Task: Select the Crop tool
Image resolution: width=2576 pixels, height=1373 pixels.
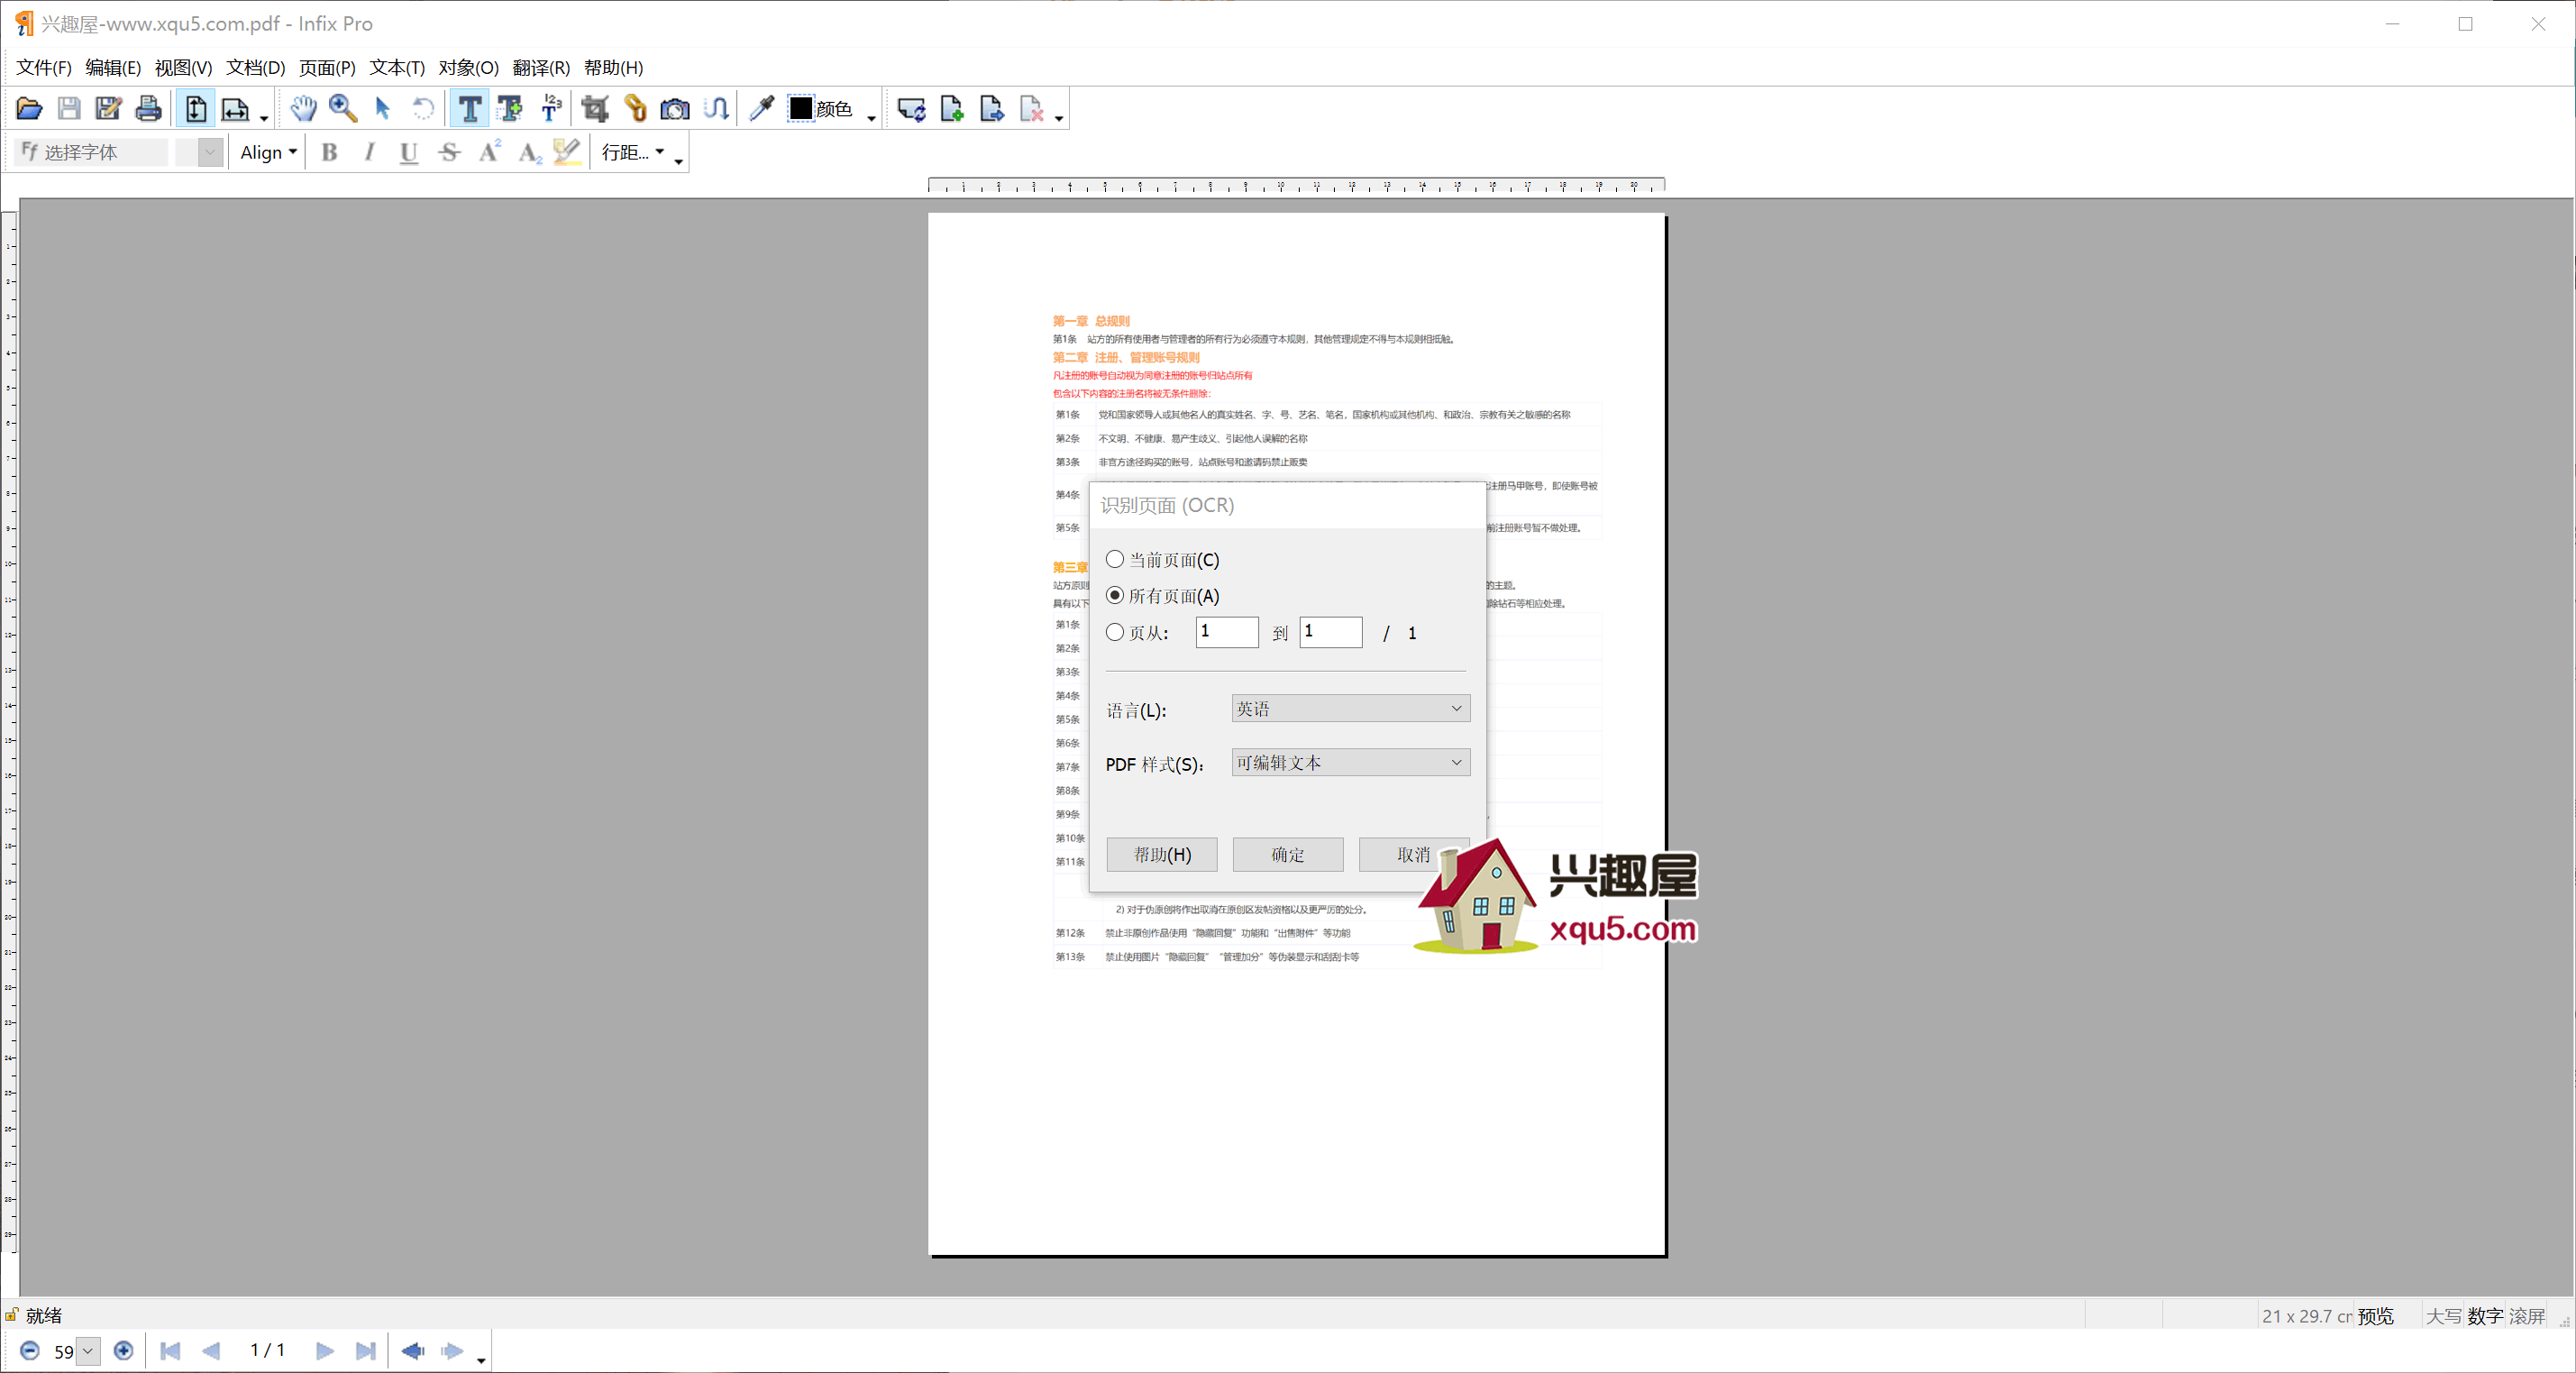Action: [596, 109]
